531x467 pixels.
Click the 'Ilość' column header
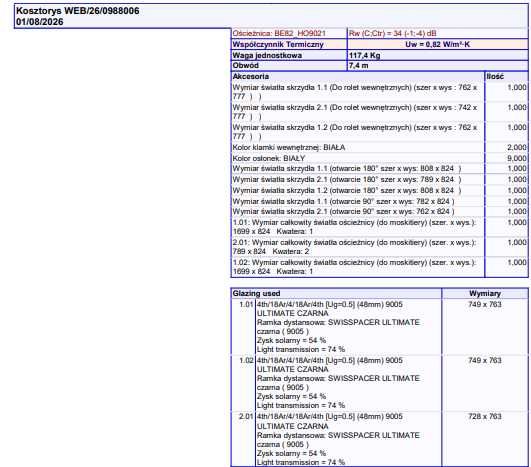[495, 77]
